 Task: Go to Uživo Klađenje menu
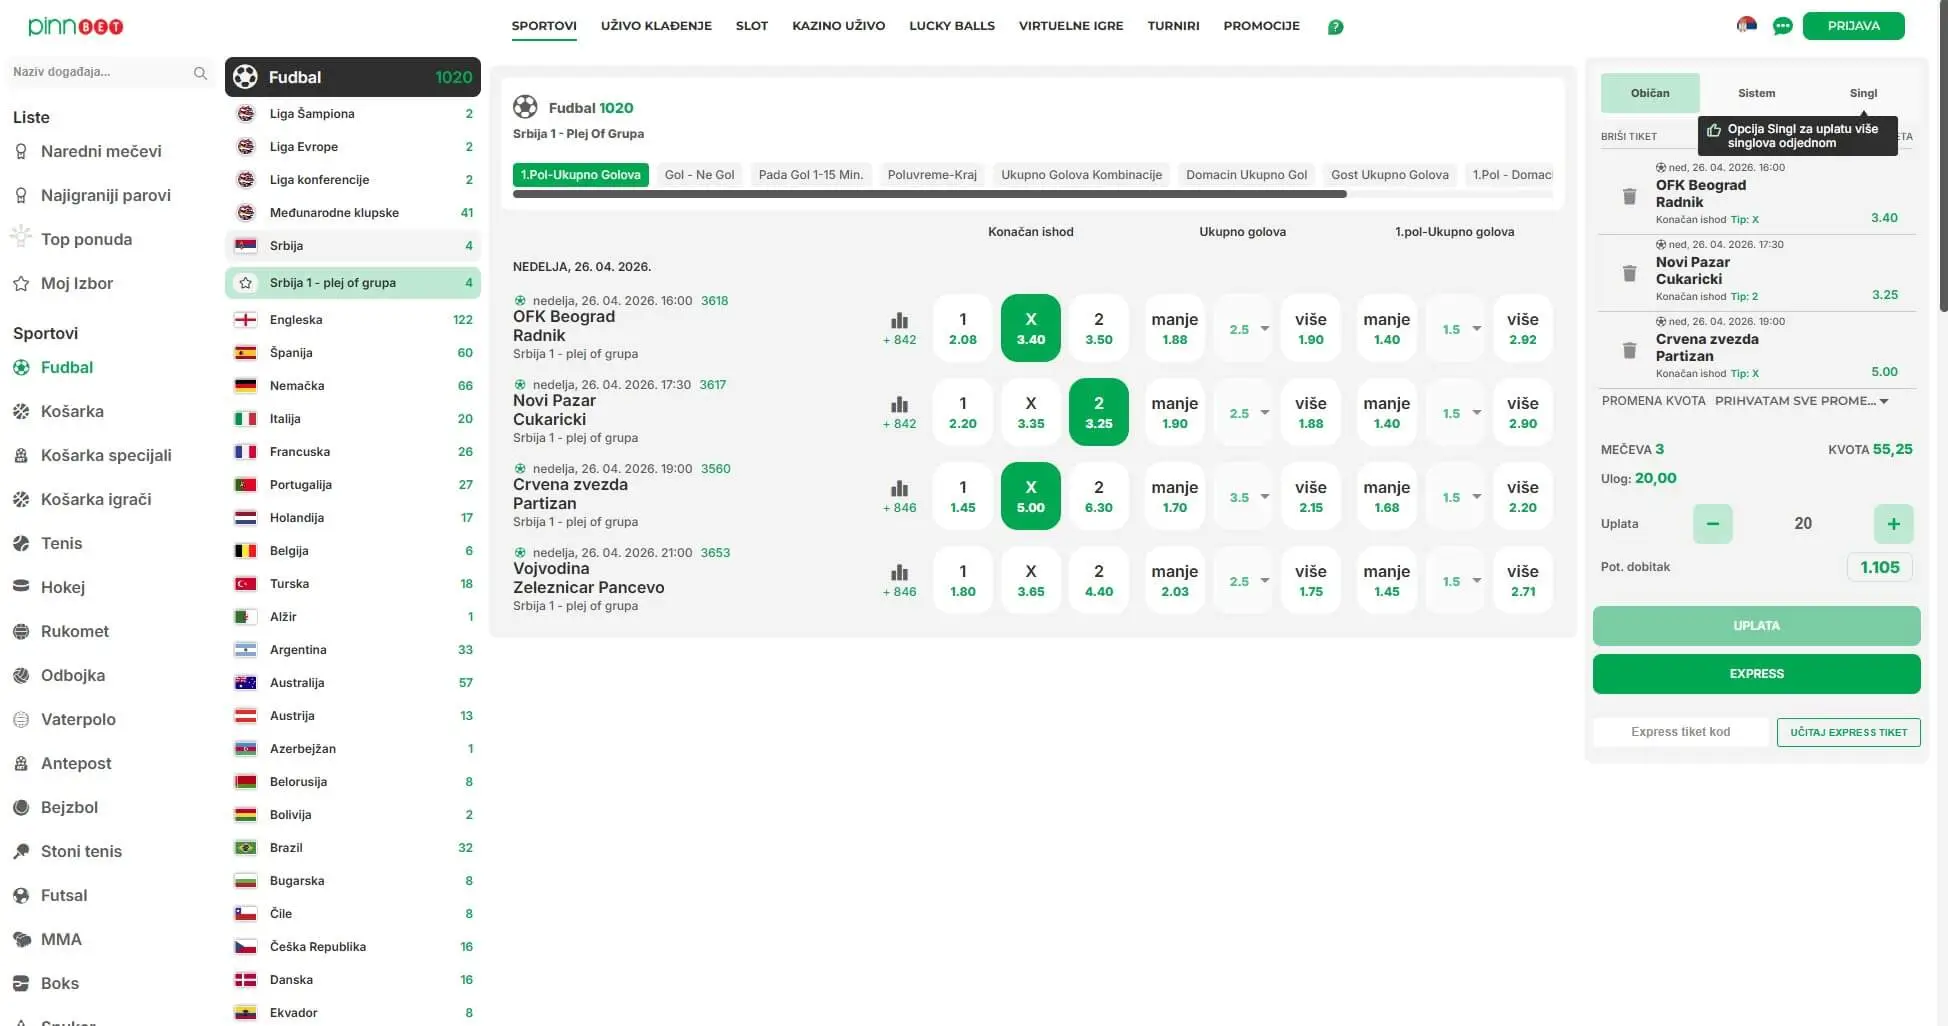point(656,26)
